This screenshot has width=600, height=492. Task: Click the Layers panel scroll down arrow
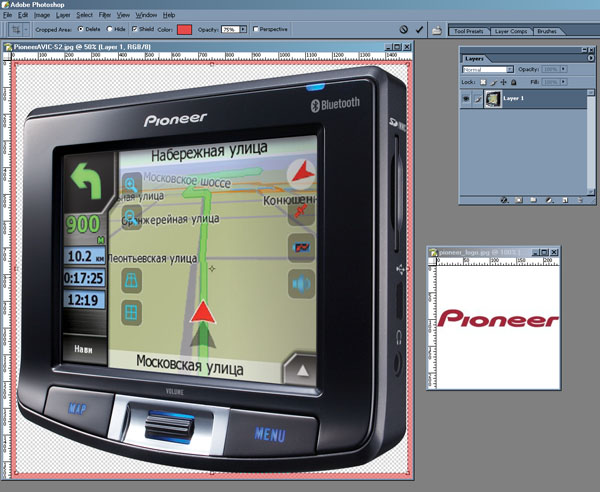(x=591, y=192)
